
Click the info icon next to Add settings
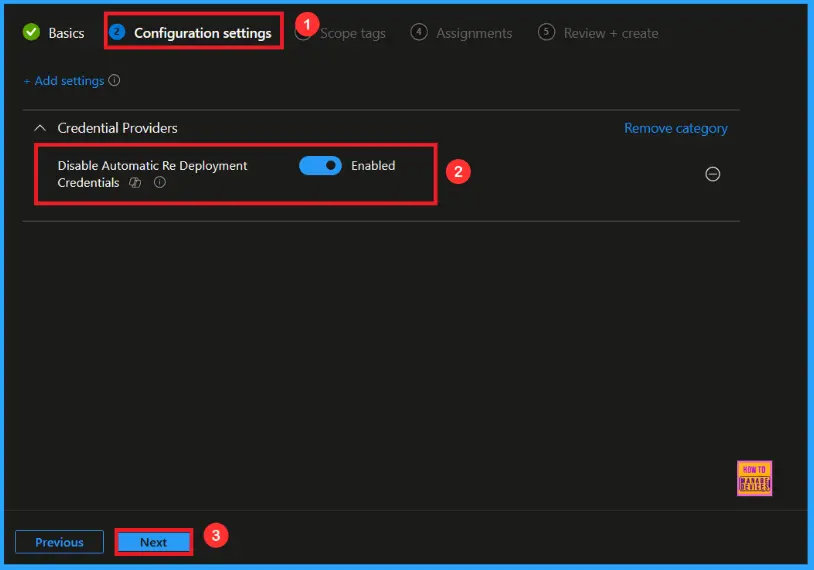(x=114, y=81)
